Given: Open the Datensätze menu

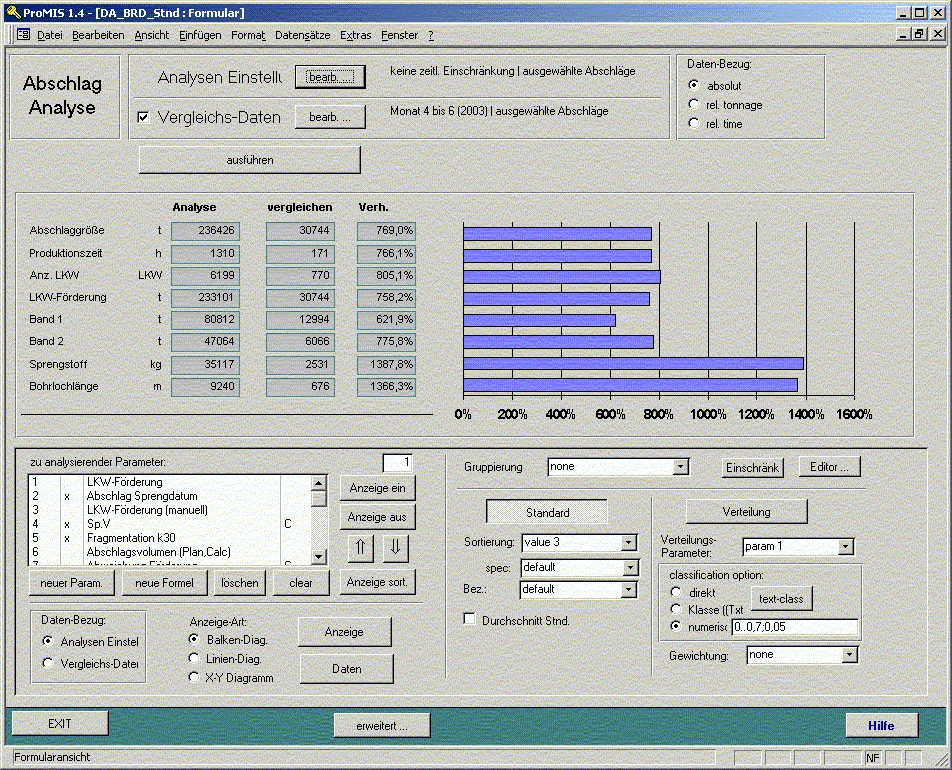Looking at the screenshot, I should 302,35.
